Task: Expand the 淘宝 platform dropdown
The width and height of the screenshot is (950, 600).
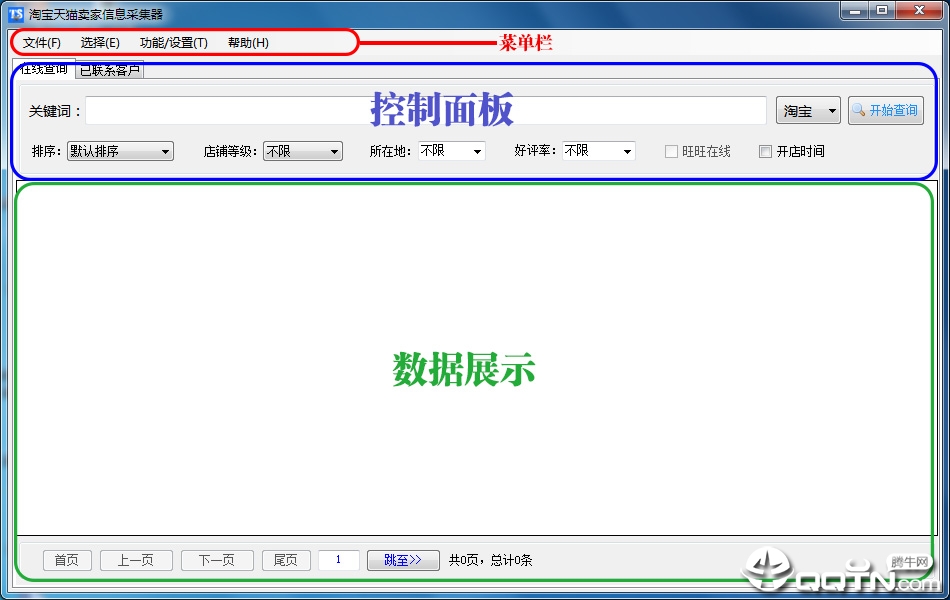Action: [808, 110]
